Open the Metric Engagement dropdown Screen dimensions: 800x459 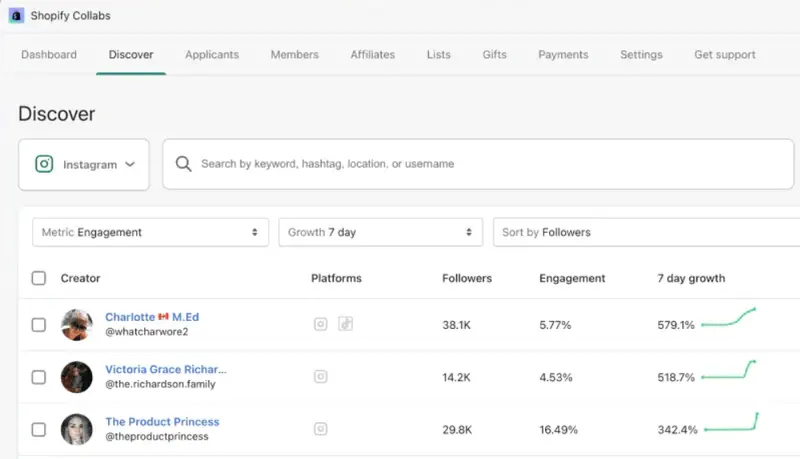(151, 233)
